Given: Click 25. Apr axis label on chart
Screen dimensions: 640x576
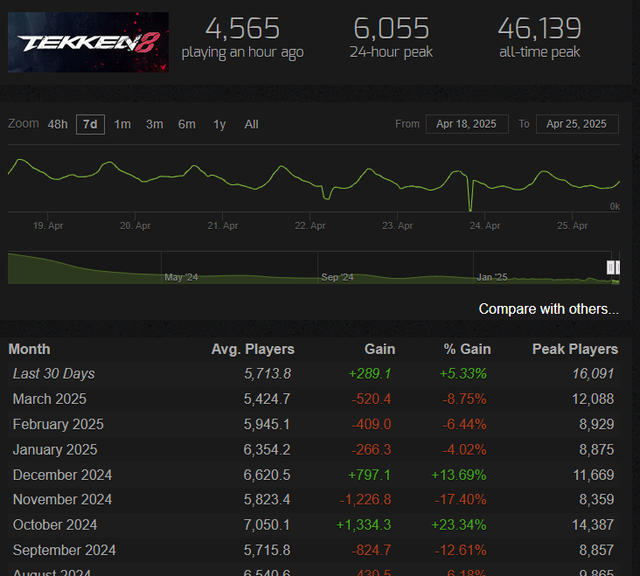Looking at the screenshot, I should point(572,226).
